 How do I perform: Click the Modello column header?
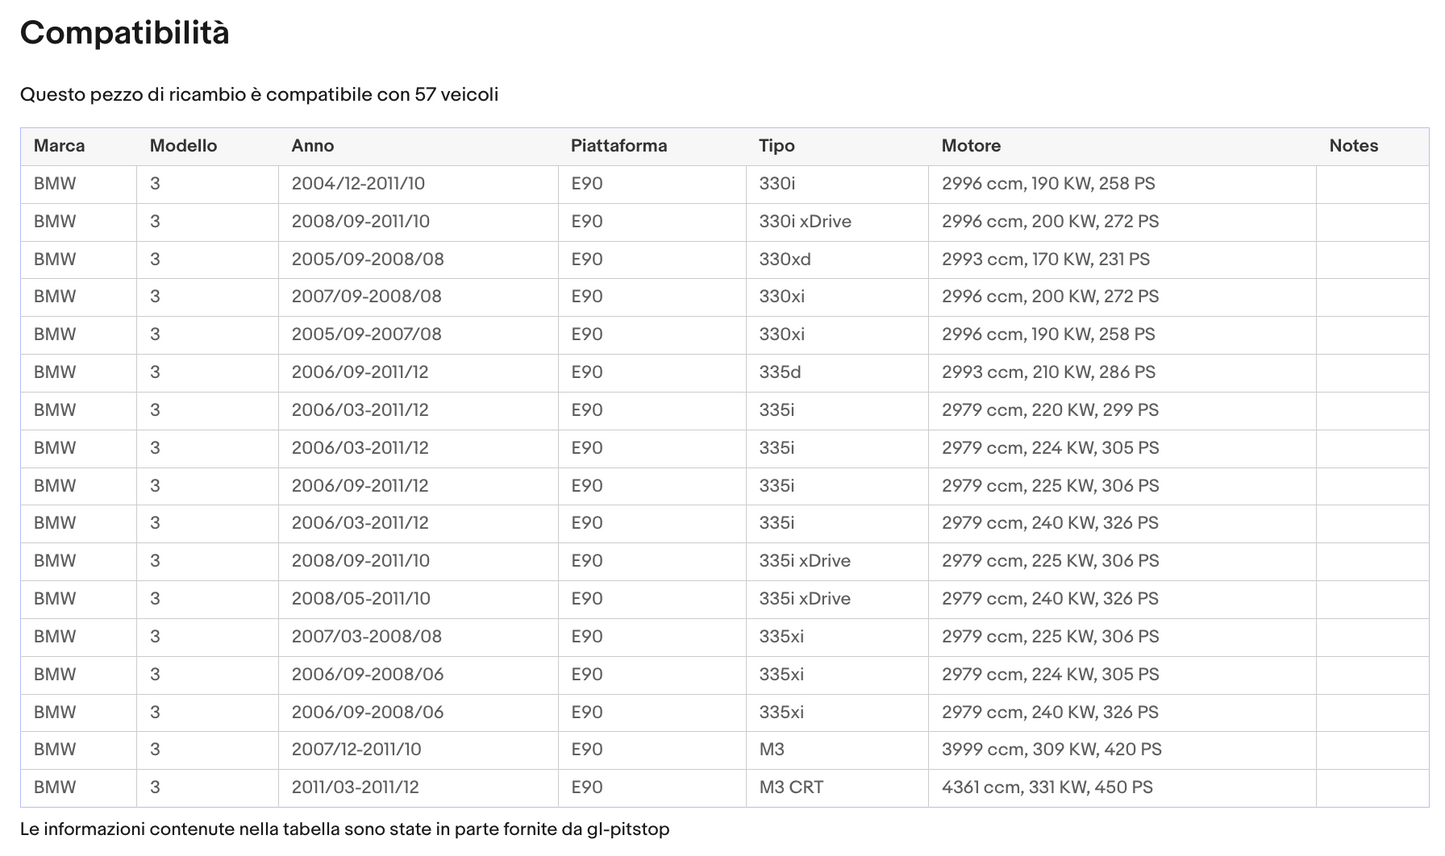(x=183, y=146)
